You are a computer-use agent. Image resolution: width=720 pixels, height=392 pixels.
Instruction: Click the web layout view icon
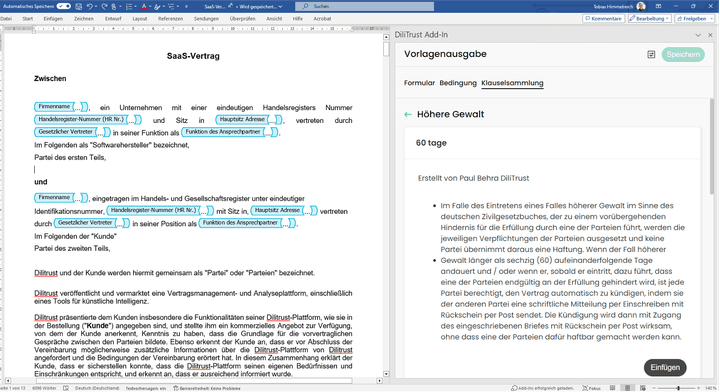[x=643, y=388]
